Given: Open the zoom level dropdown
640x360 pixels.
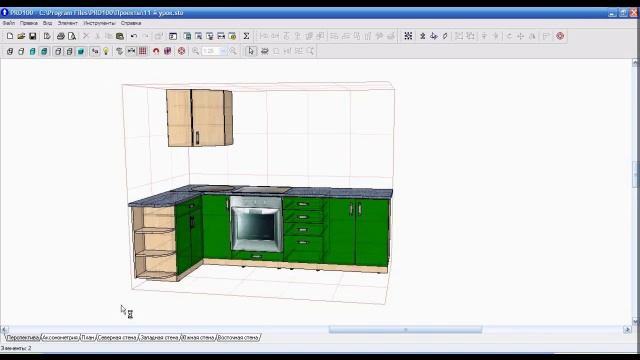Looking at the screenshot, I should click(x=223, y=51).
